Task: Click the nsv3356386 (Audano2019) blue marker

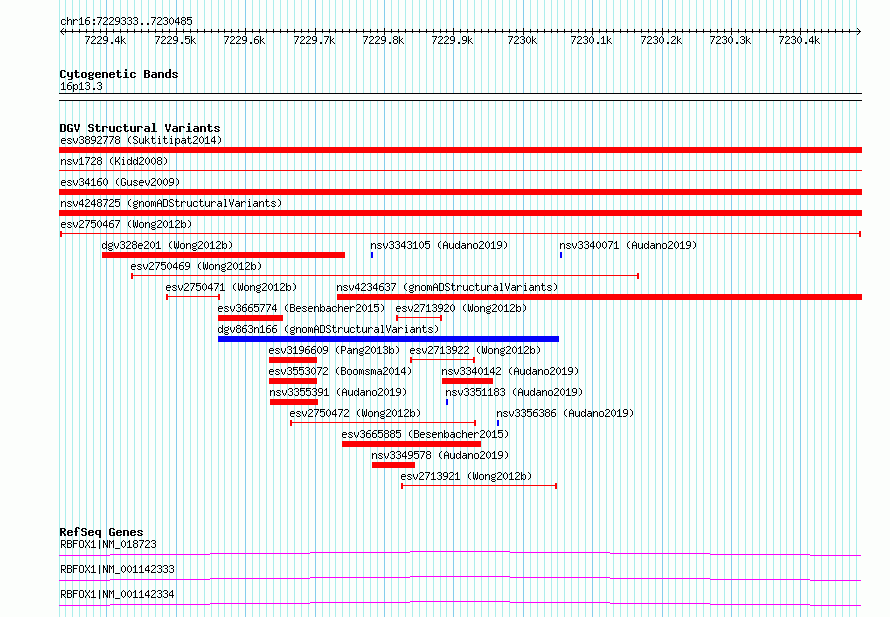Action: [498, 423]
